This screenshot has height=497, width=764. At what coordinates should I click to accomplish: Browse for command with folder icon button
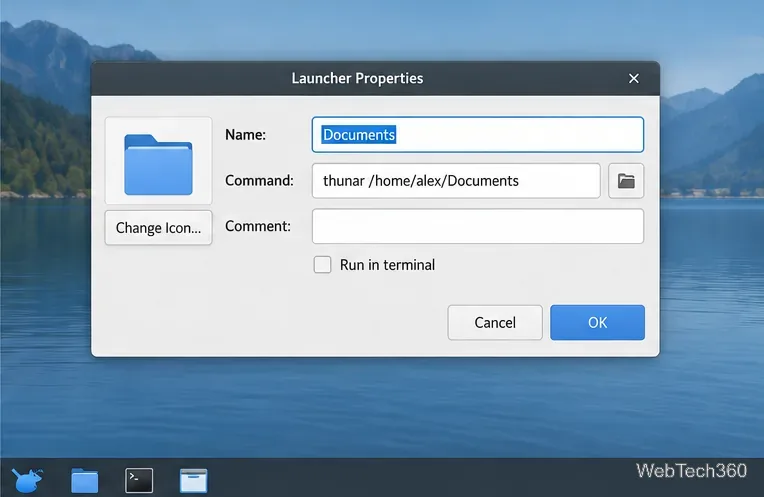coord(626,181)
